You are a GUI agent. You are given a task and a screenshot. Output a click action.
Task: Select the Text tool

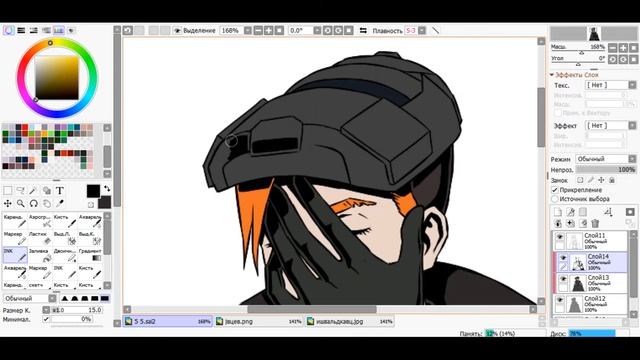pos(60,191)
